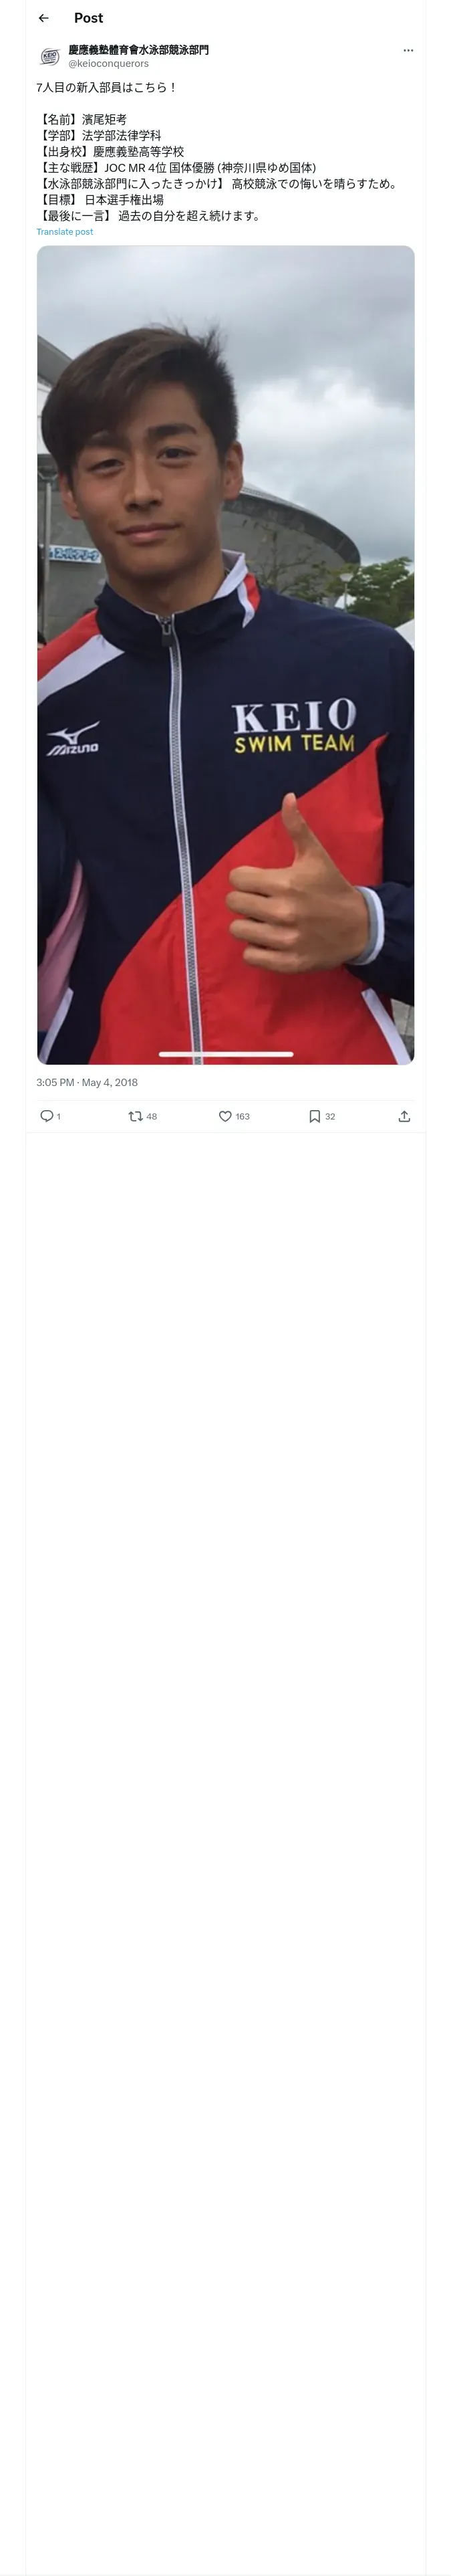Click the @keioconquerors handle
Viewport: 451px width, 2576px height.
click(108, 63)
